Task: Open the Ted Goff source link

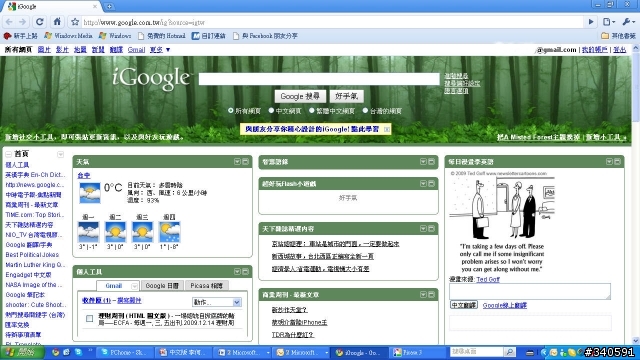Action: tap(488, 279)
